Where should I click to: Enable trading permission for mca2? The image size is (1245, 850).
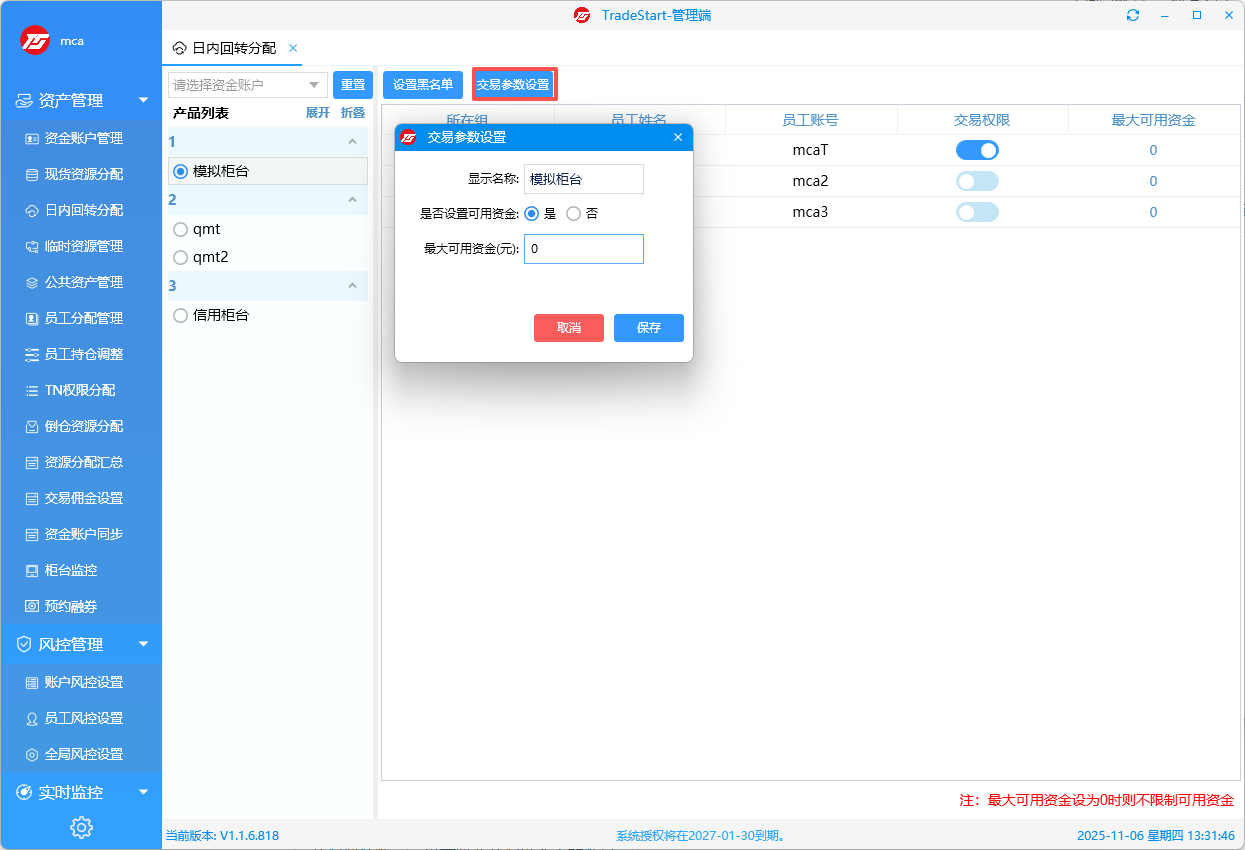pos(977,182)
